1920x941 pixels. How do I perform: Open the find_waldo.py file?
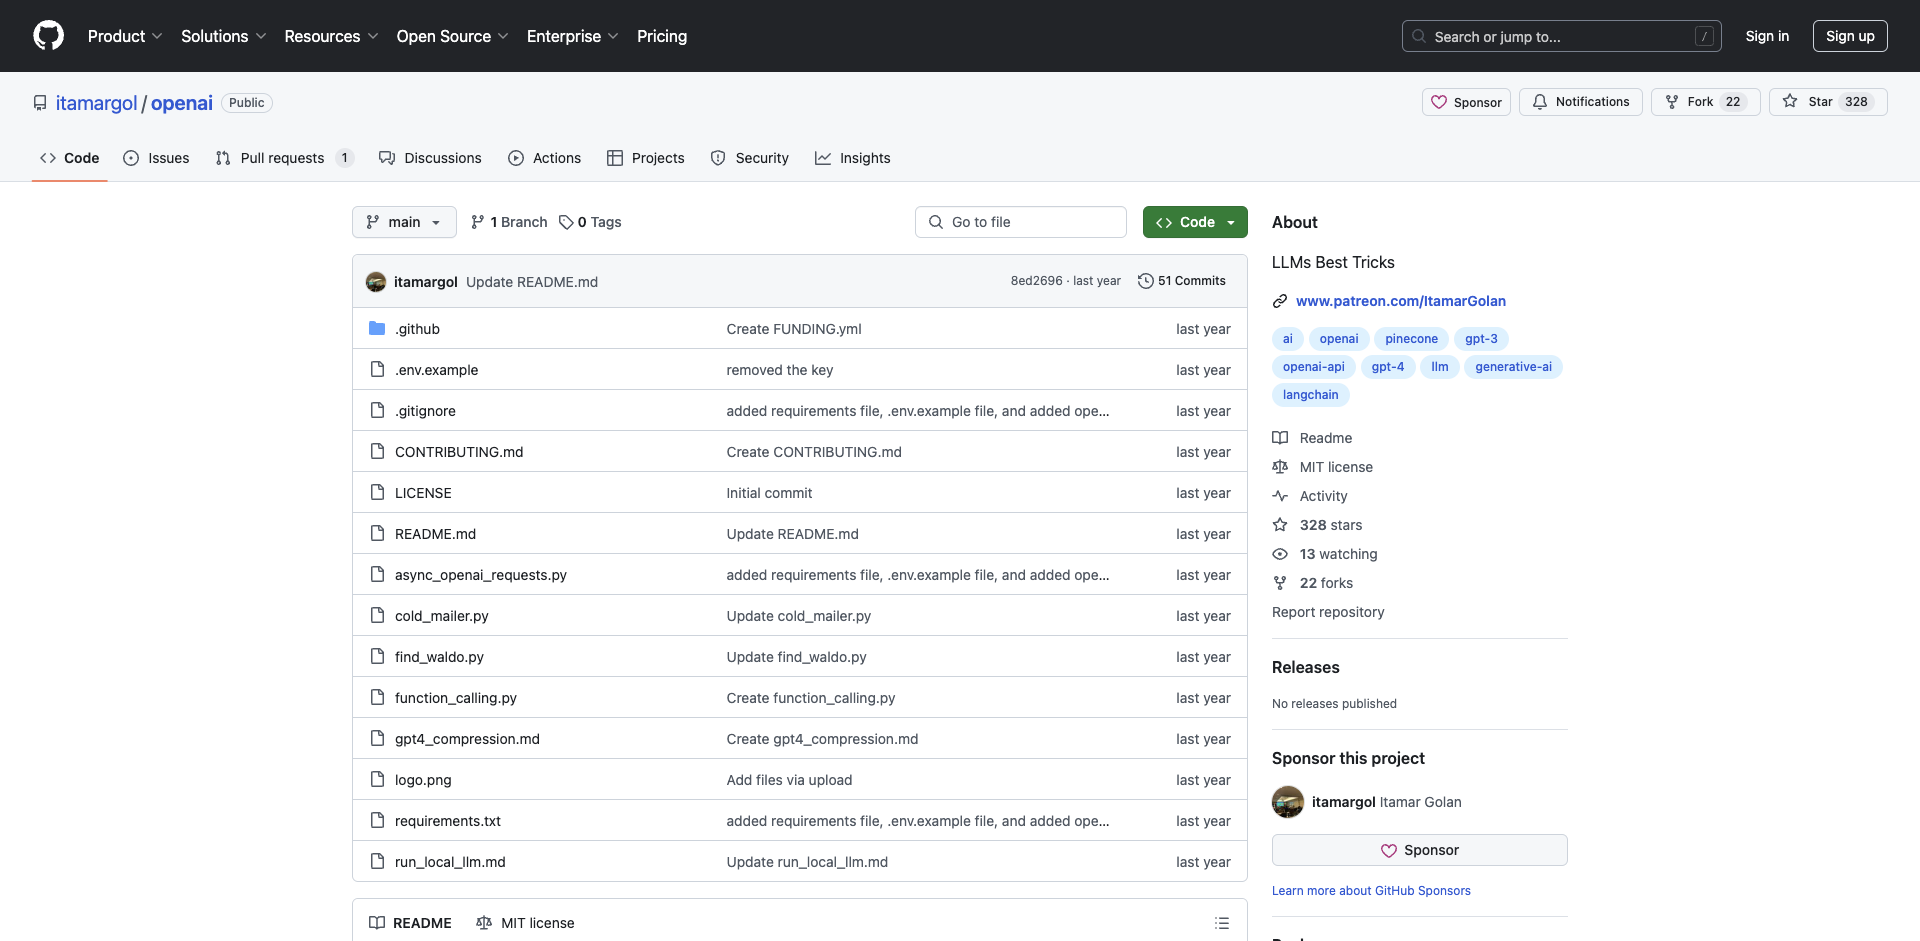pos(439,657)
